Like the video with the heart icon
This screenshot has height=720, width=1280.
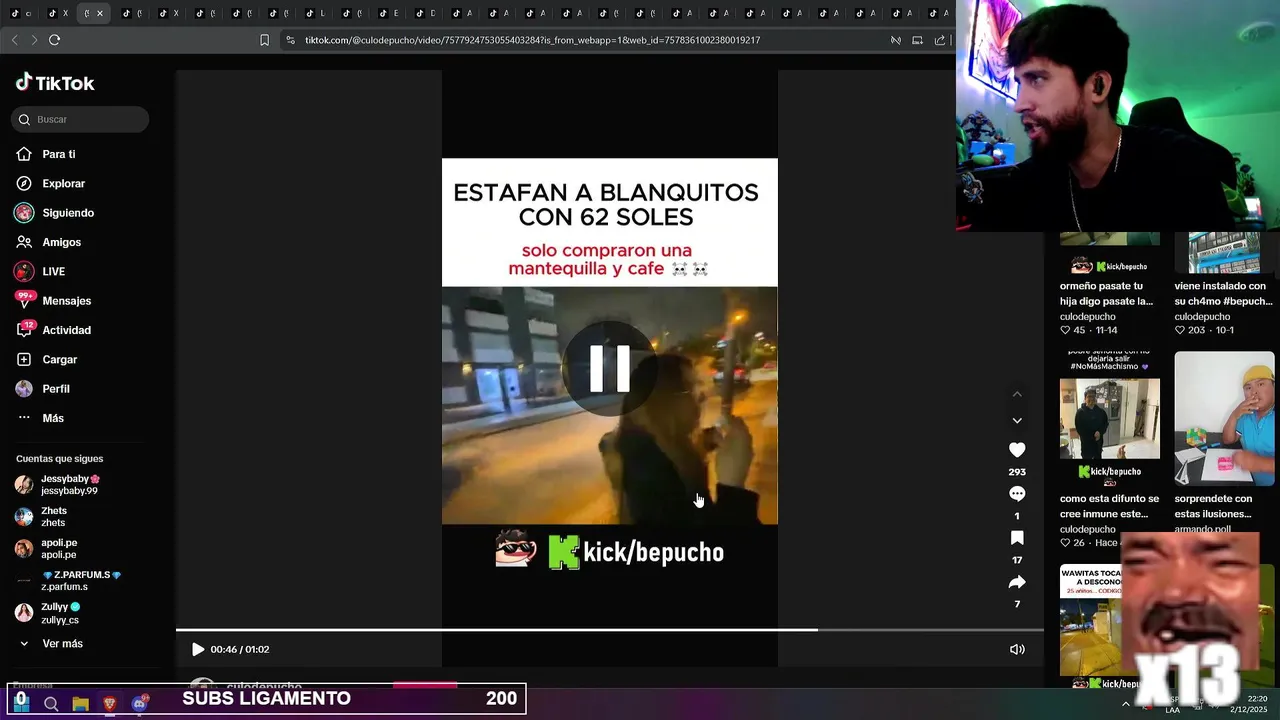(1017, 450)
